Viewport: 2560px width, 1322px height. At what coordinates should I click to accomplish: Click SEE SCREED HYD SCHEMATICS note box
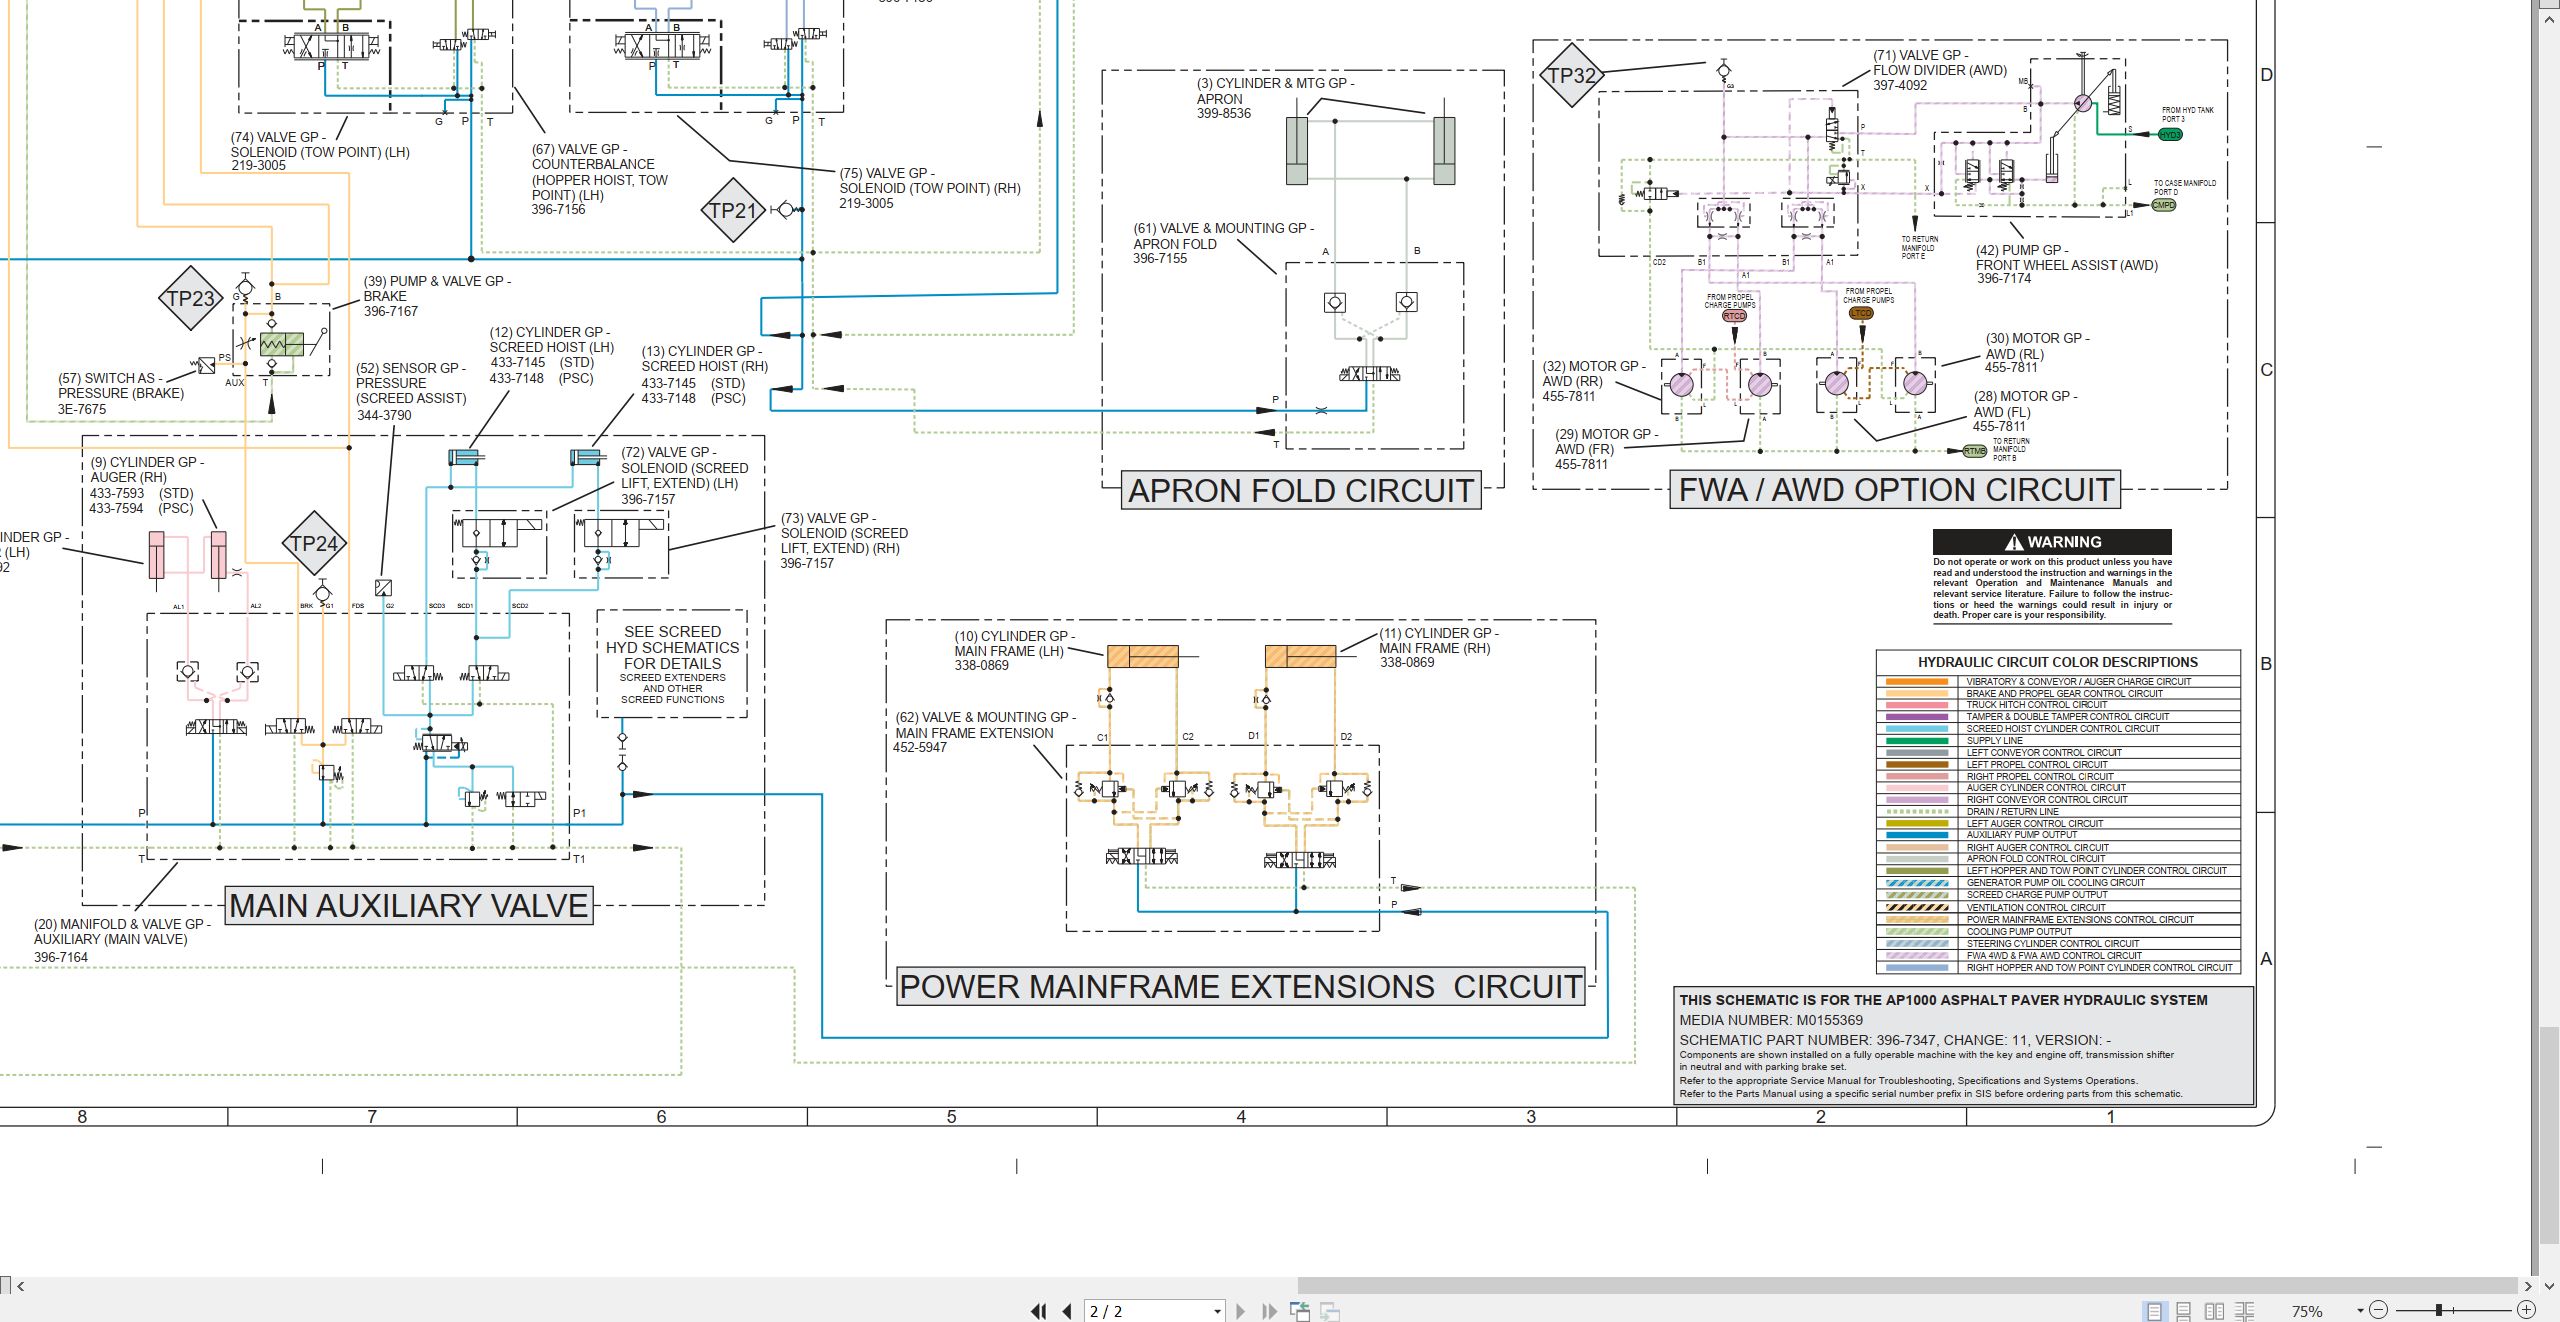(672, 664)
